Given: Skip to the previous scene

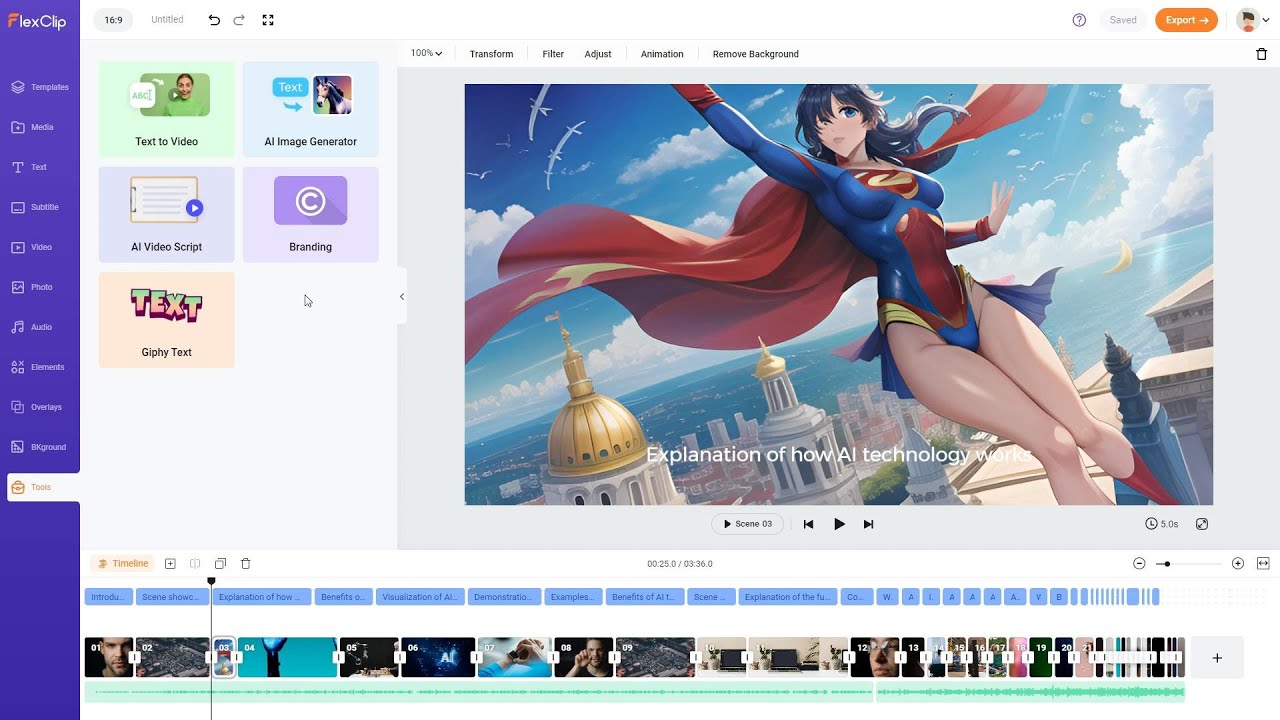Looking at the screenshot, I should coord(809,524).
